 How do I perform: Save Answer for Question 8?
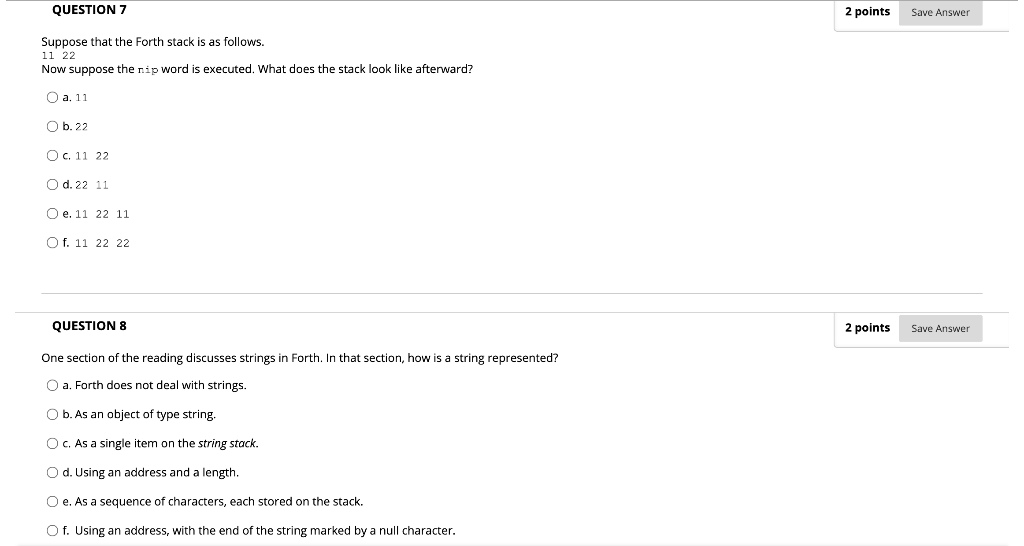point(940,329)
